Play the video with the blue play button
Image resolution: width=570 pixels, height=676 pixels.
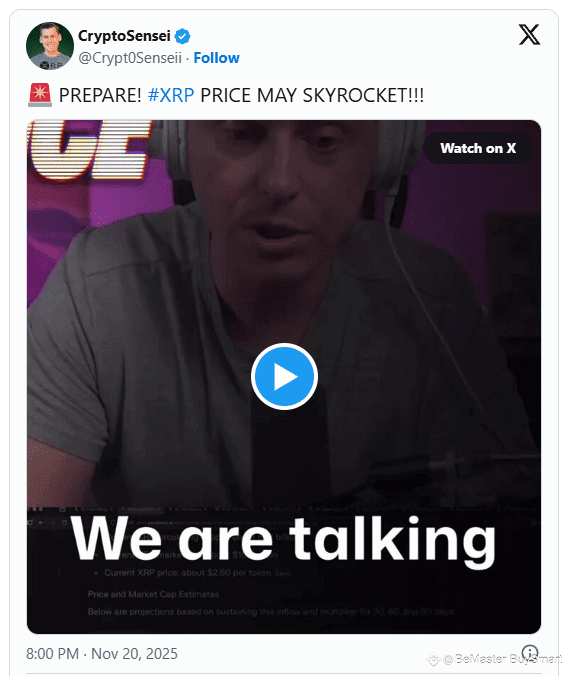[284, 376]
